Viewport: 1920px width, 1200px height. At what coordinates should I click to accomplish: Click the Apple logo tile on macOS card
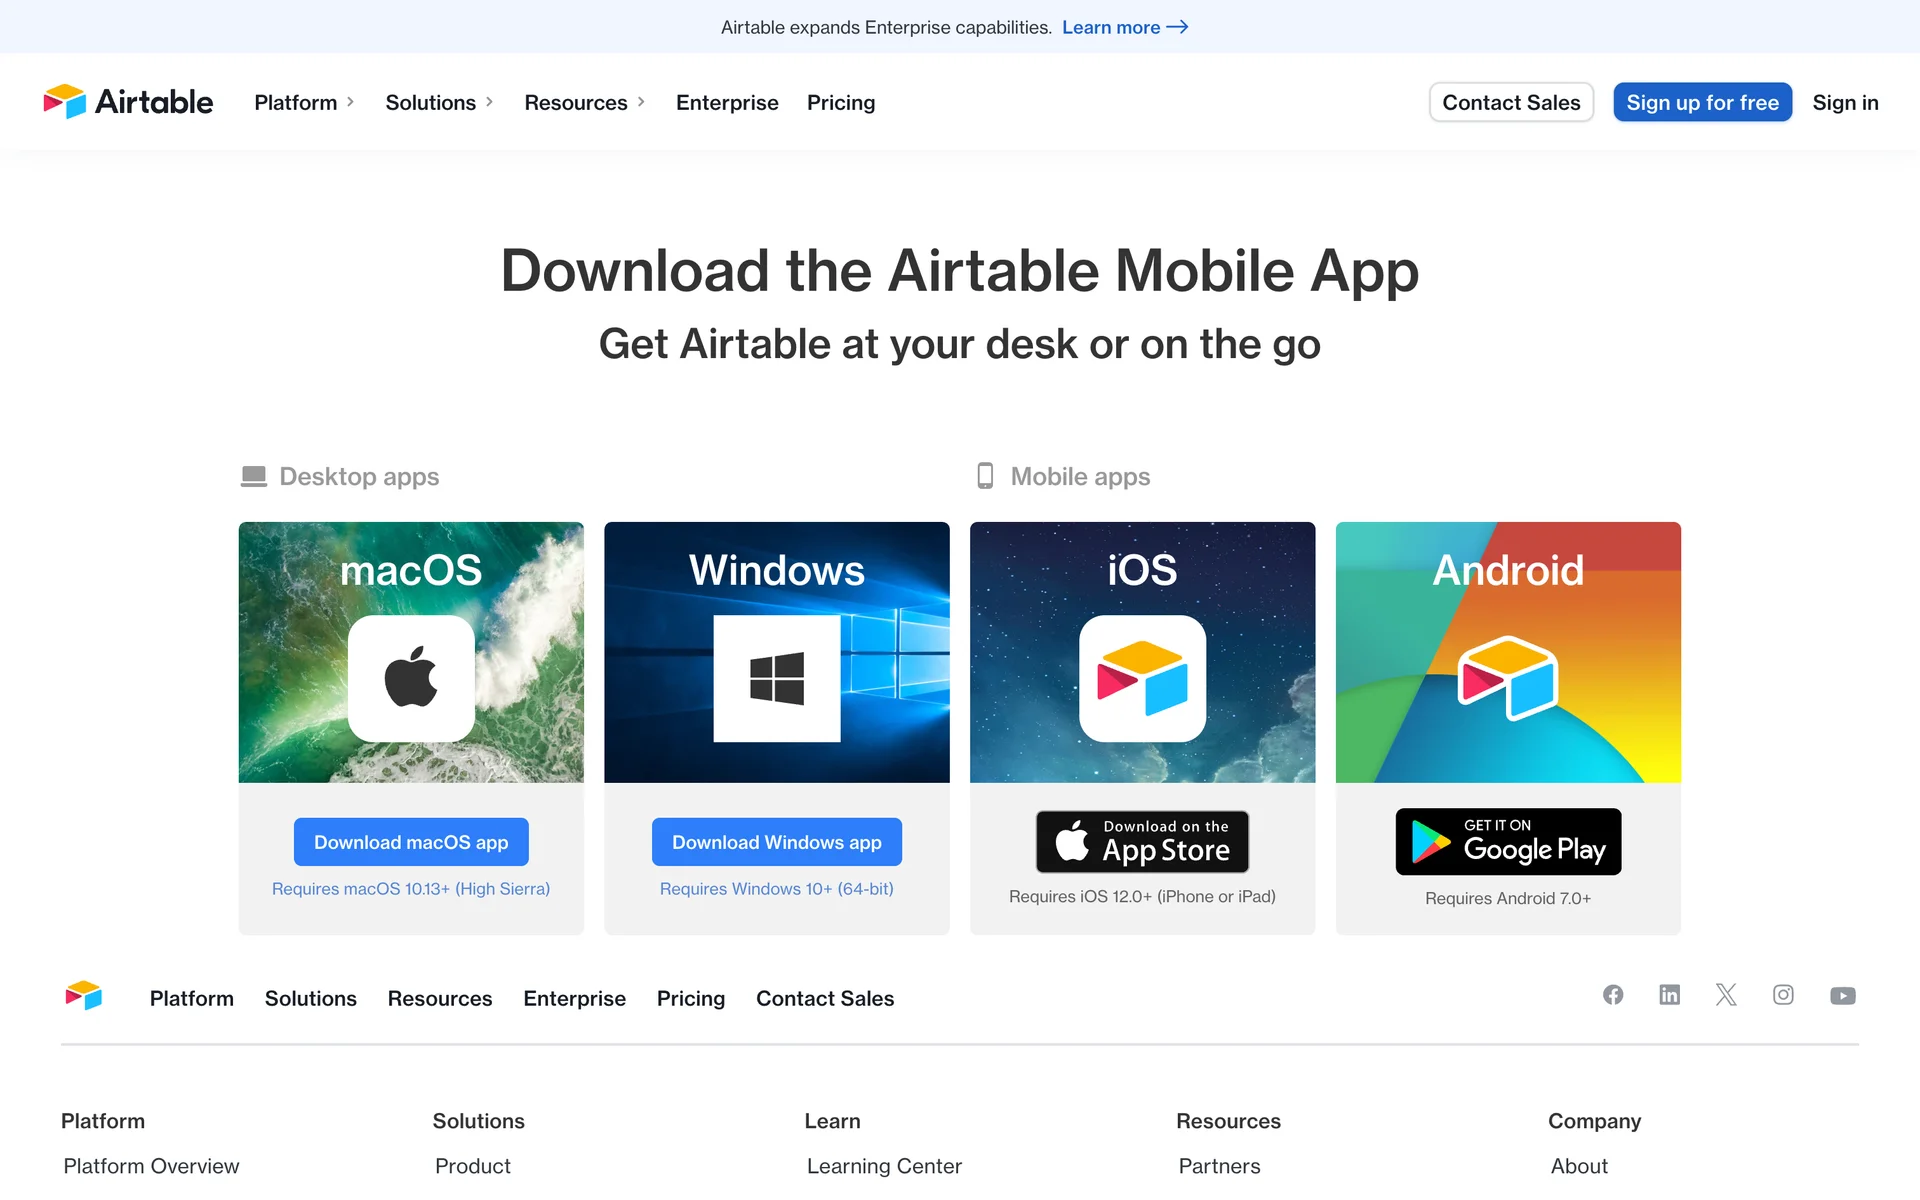pos(411,678)
